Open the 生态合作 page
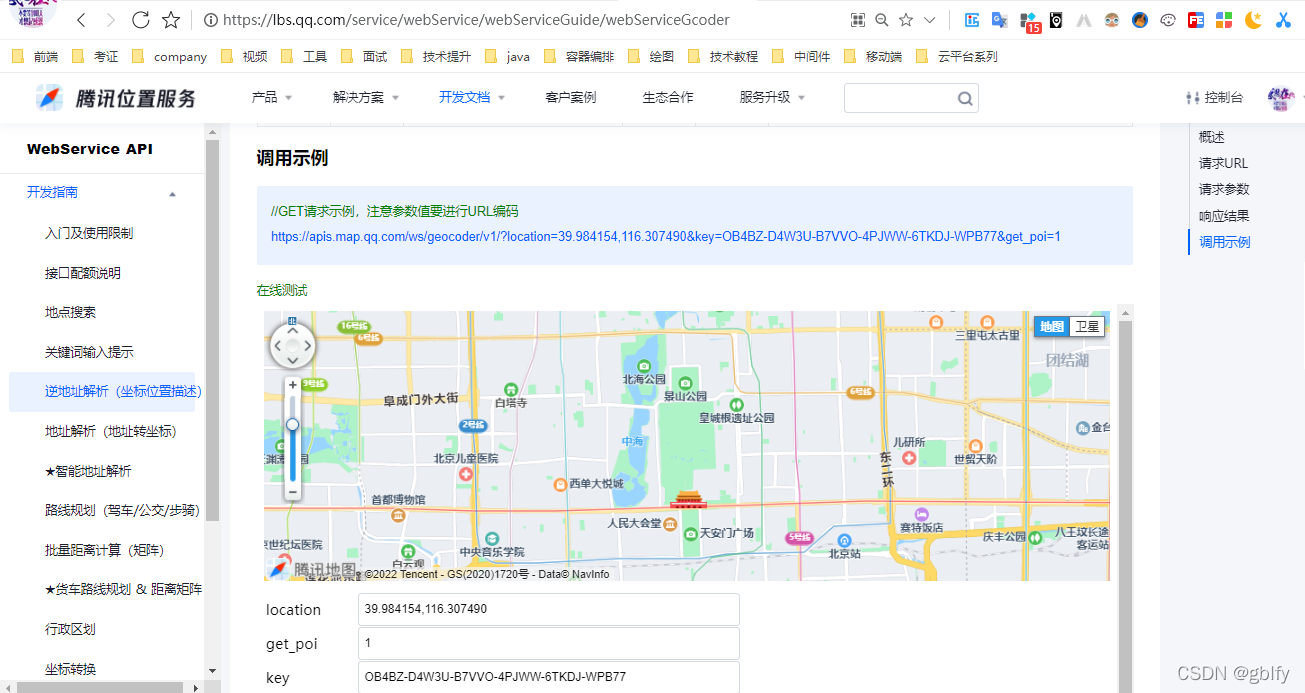Image resolution: width=1305 pixels, height=693 pixels. 668,97
